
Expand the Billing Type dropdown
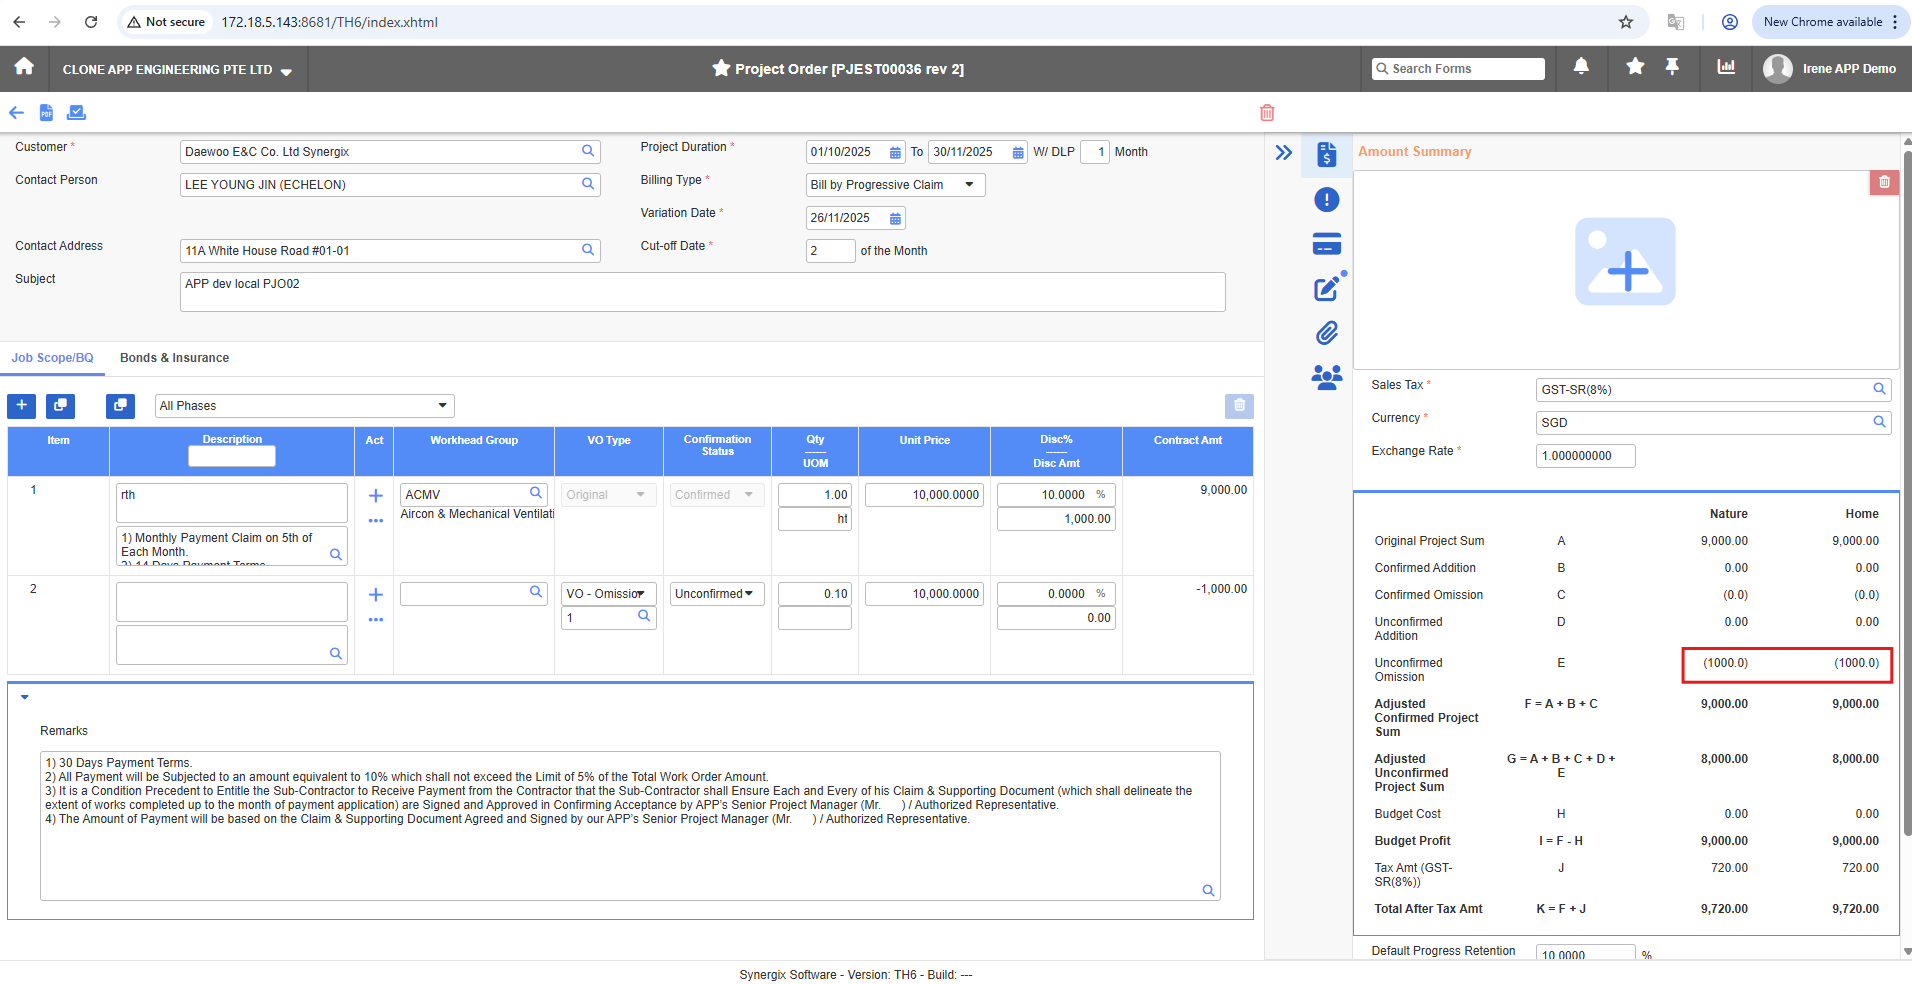pyautogui.click(x=895, y=185)
